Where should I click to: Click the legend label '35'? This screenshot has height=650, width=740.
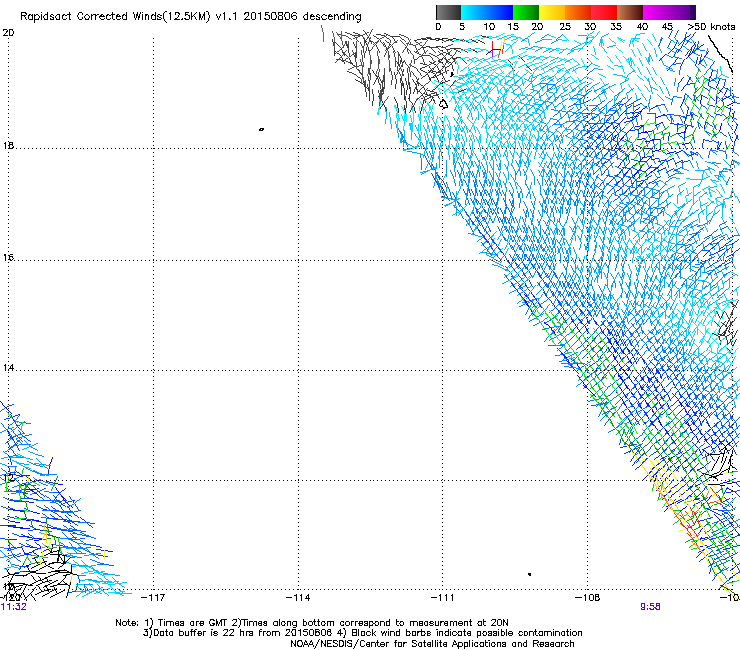click(616, 27)
